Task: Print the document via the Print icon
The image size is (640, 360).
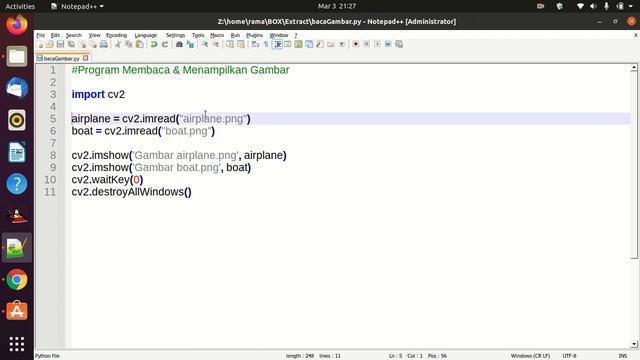Action: click(103, 44)
